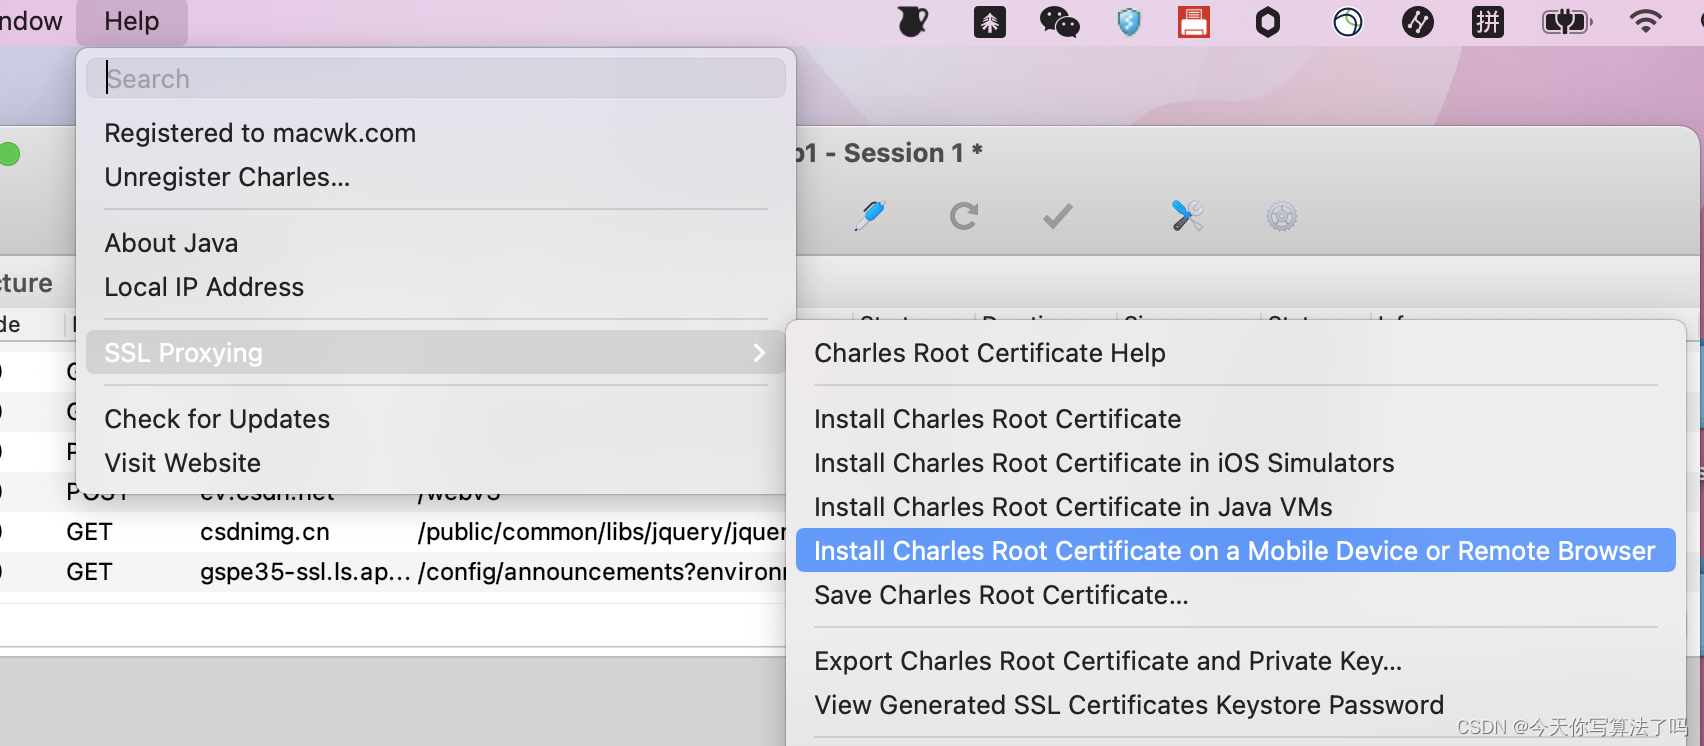Choose Unregister Charles... menu item

227,177
